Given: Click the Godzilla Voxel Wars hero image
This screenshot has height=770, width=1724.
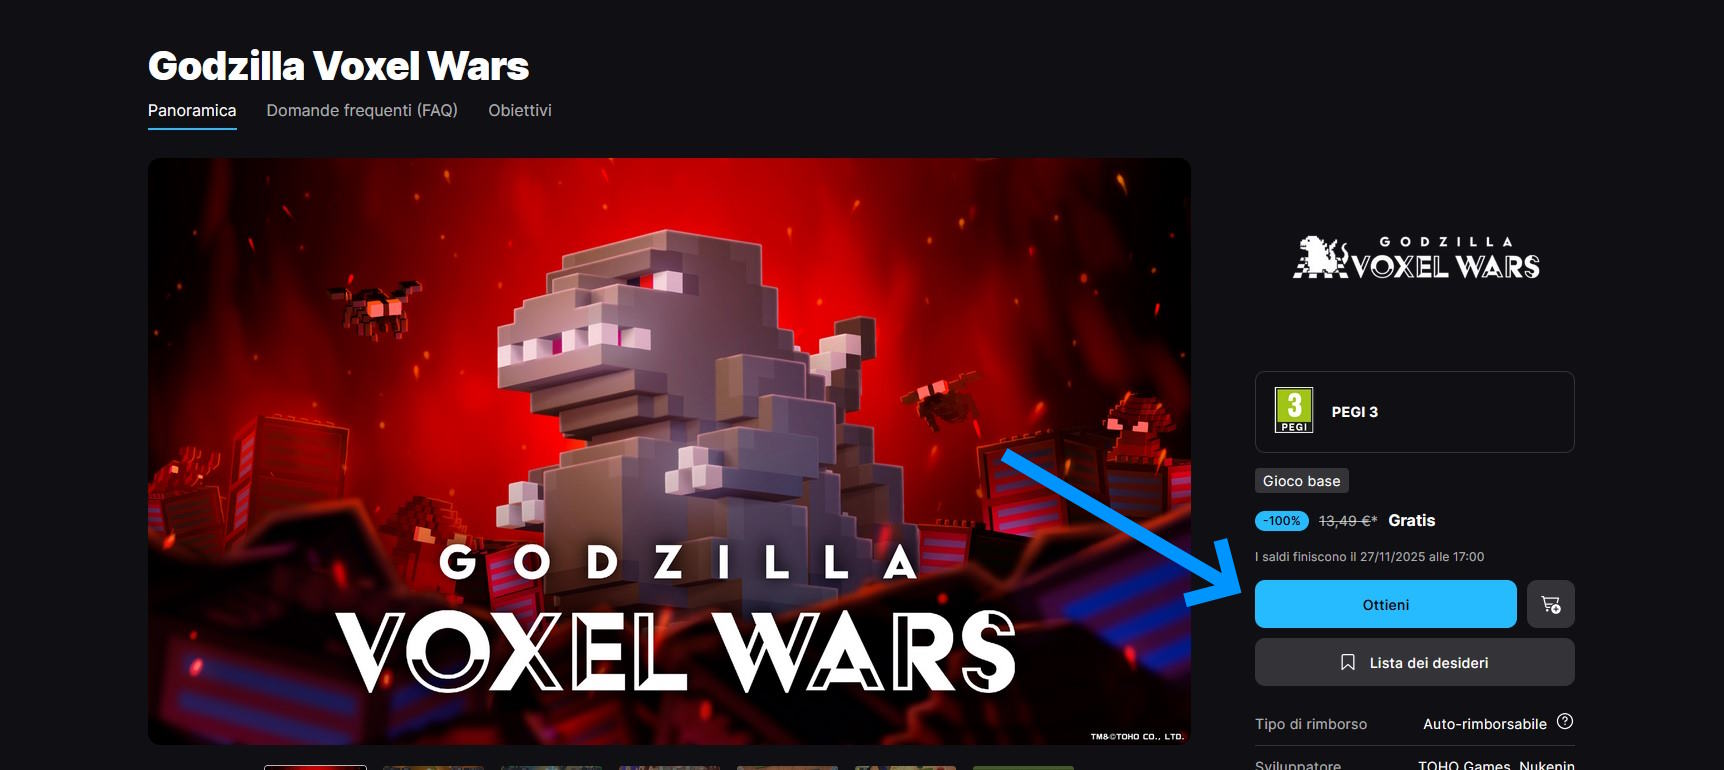Looking at the screenshot, I should coord(669,451).
